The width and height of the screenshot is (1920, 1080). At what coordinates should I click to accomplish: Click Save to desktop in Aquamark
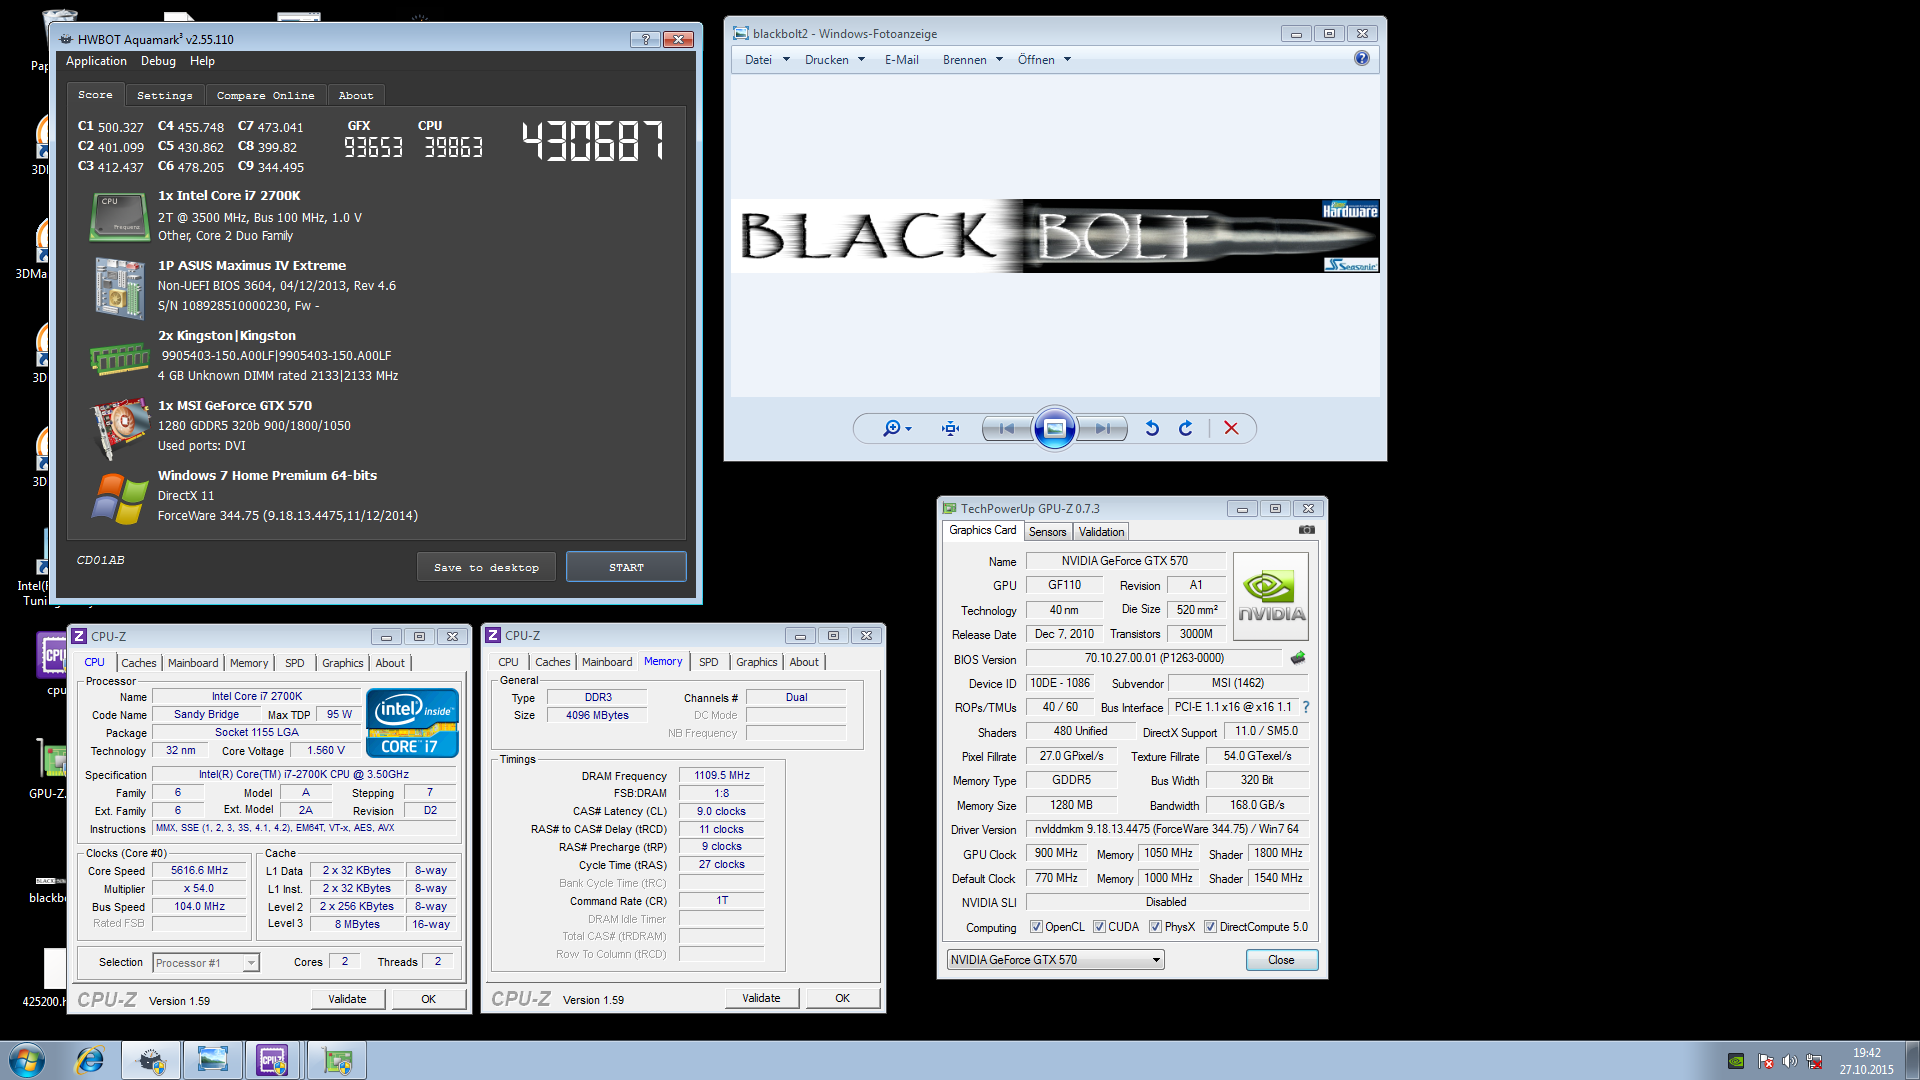[486, 567]
